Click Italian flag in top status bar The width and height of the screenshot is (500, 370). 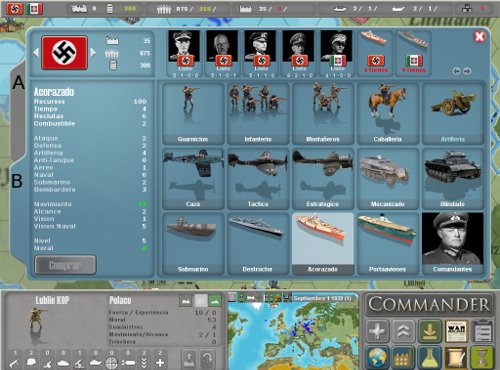(34, 9)
